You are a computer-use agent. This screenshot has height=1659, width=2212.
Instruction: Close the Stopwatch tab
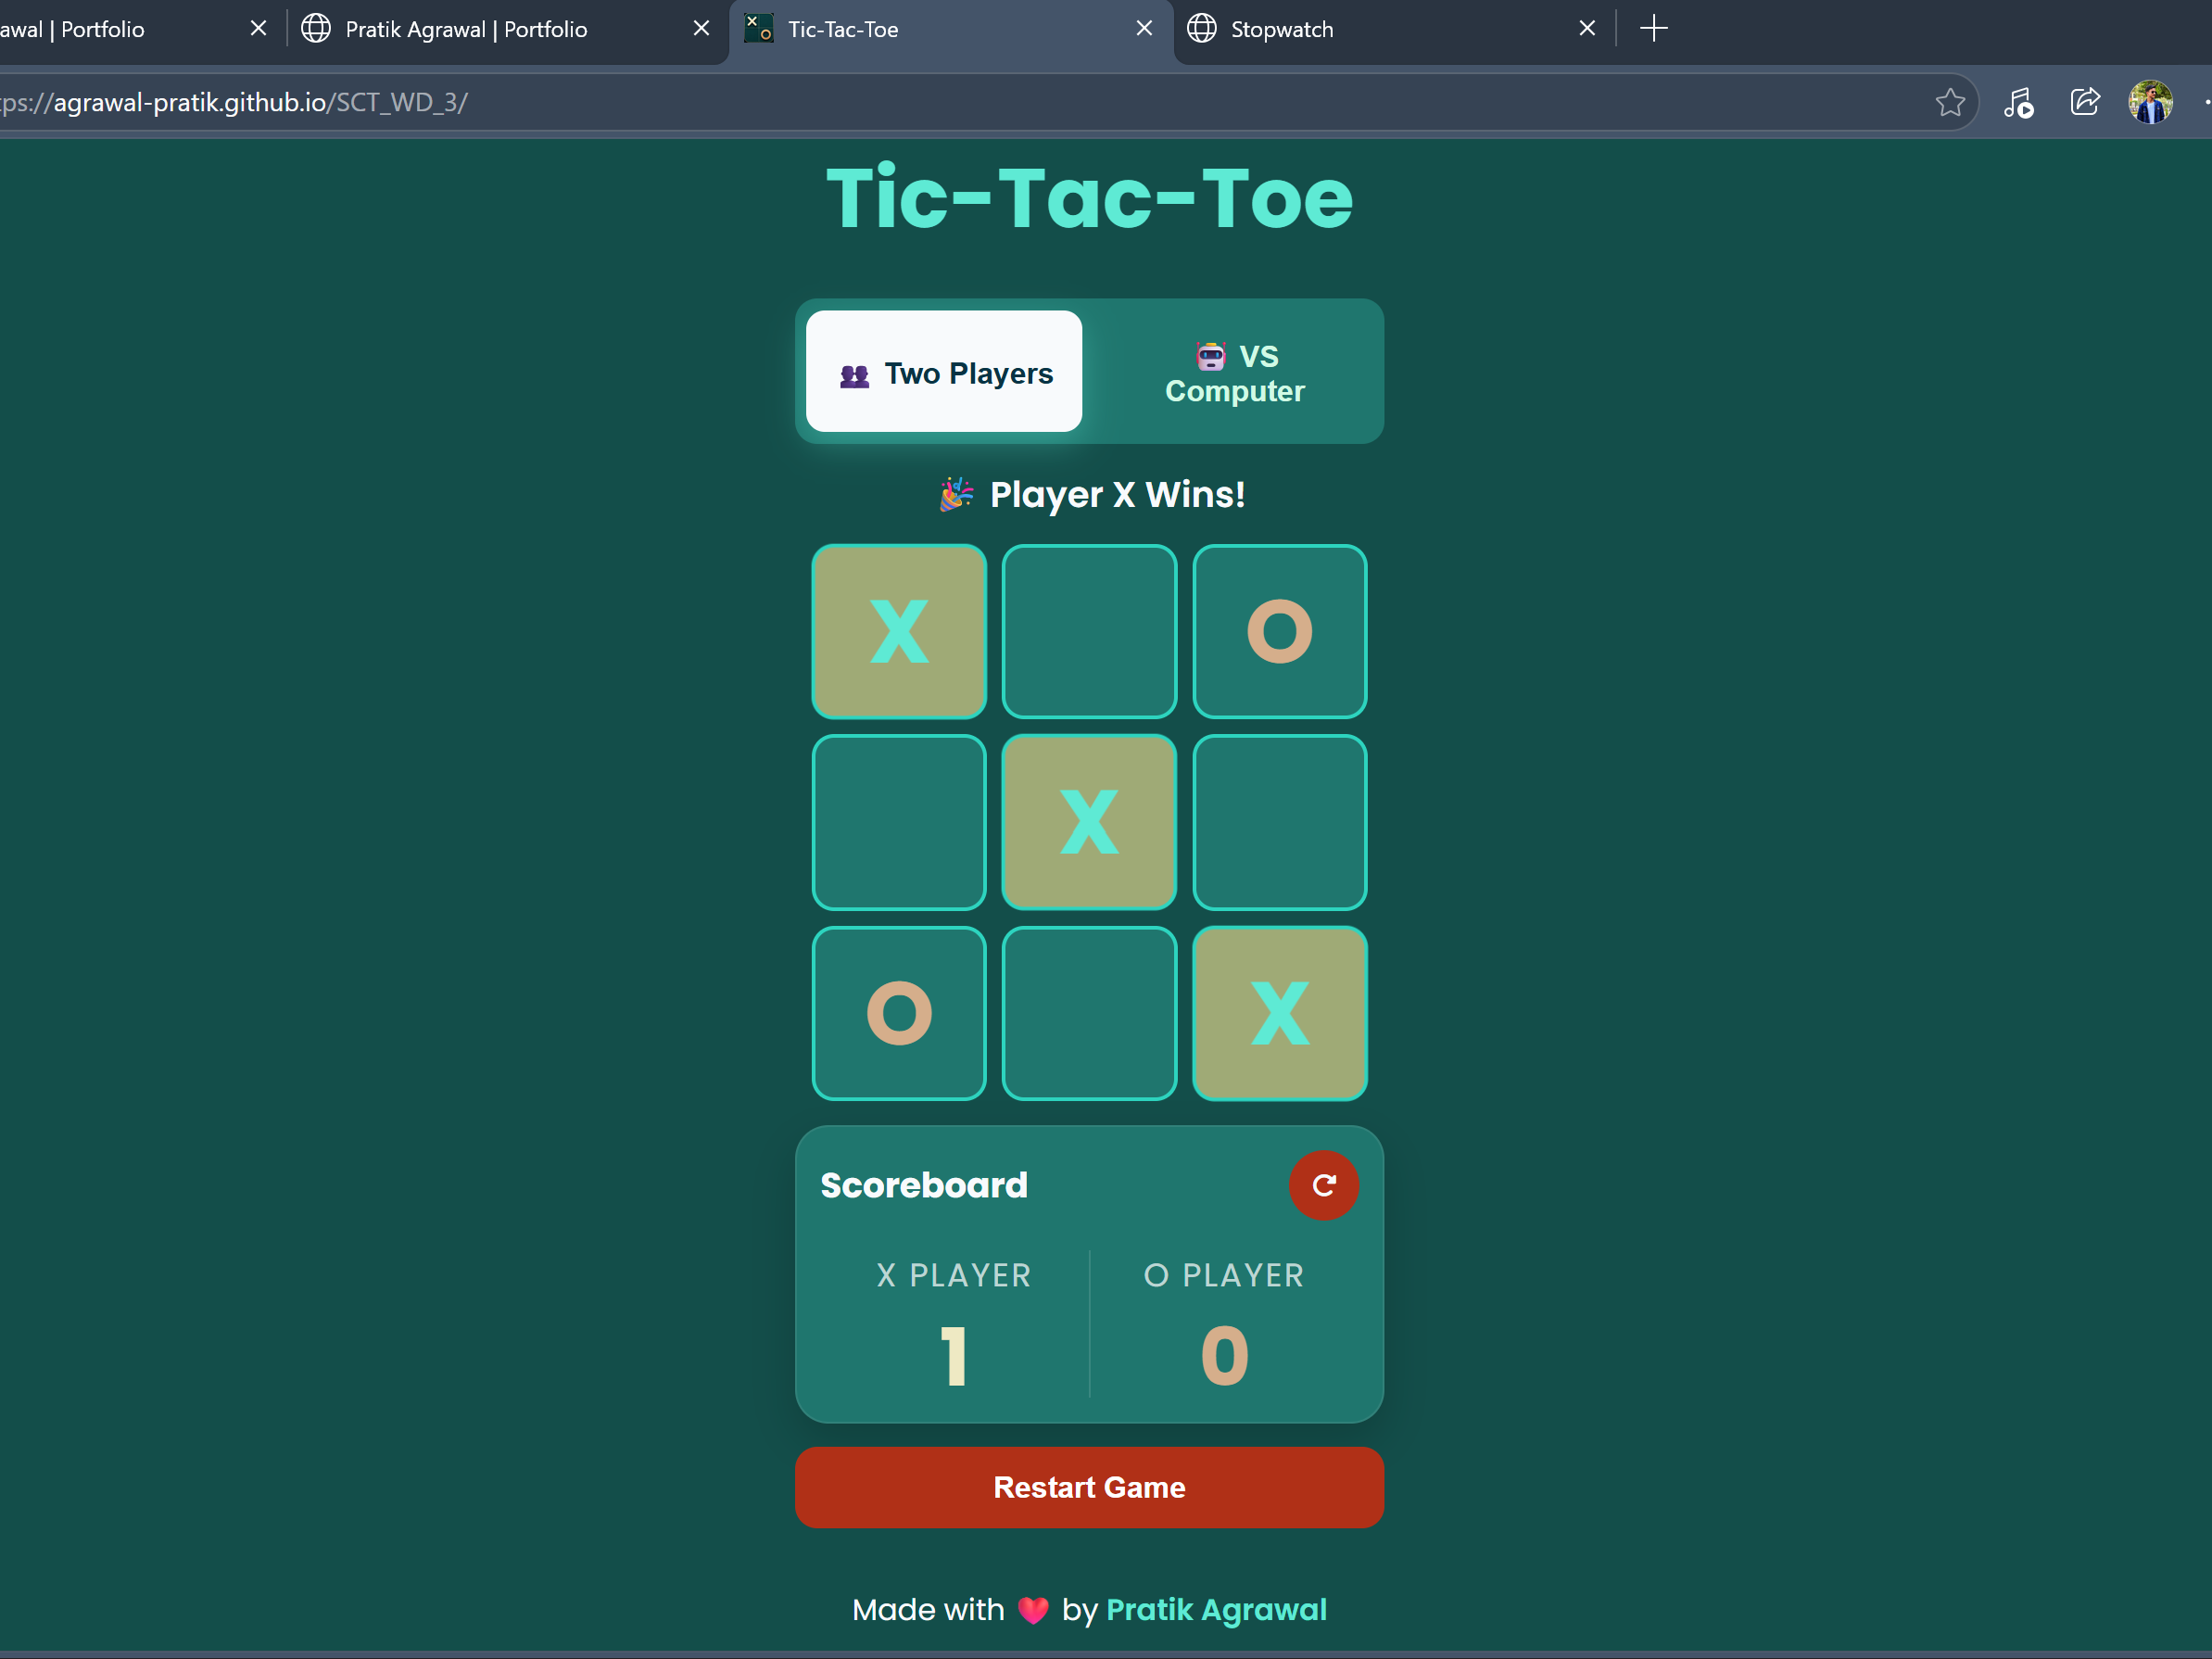point(1587,28)
